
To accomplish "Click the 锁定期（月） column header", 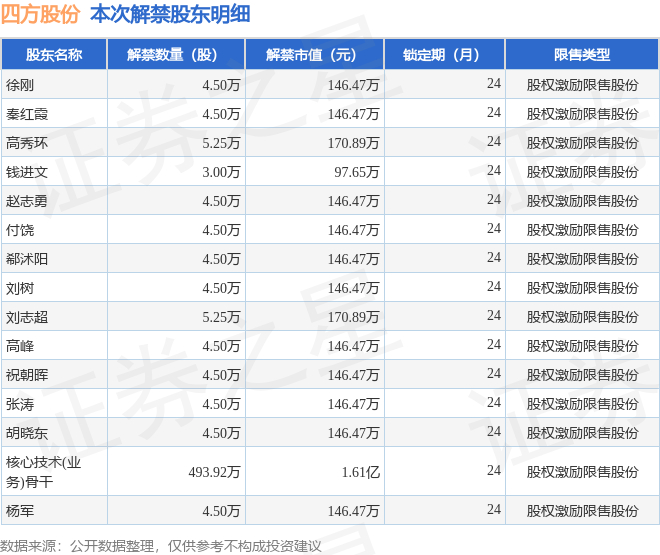I will pos(445,54).
